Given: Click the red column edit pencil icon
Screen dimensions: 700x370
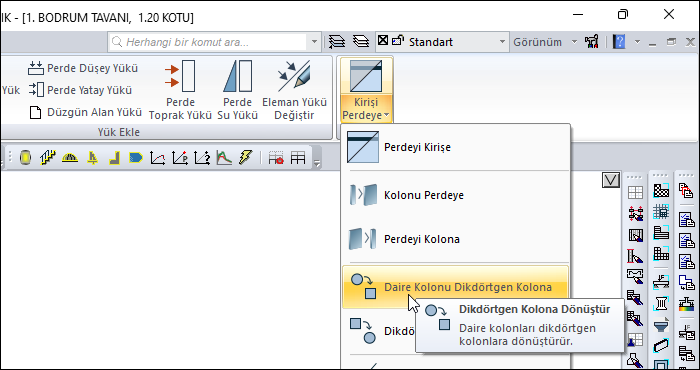Looking at the screenshot, I should pos(635,255).
